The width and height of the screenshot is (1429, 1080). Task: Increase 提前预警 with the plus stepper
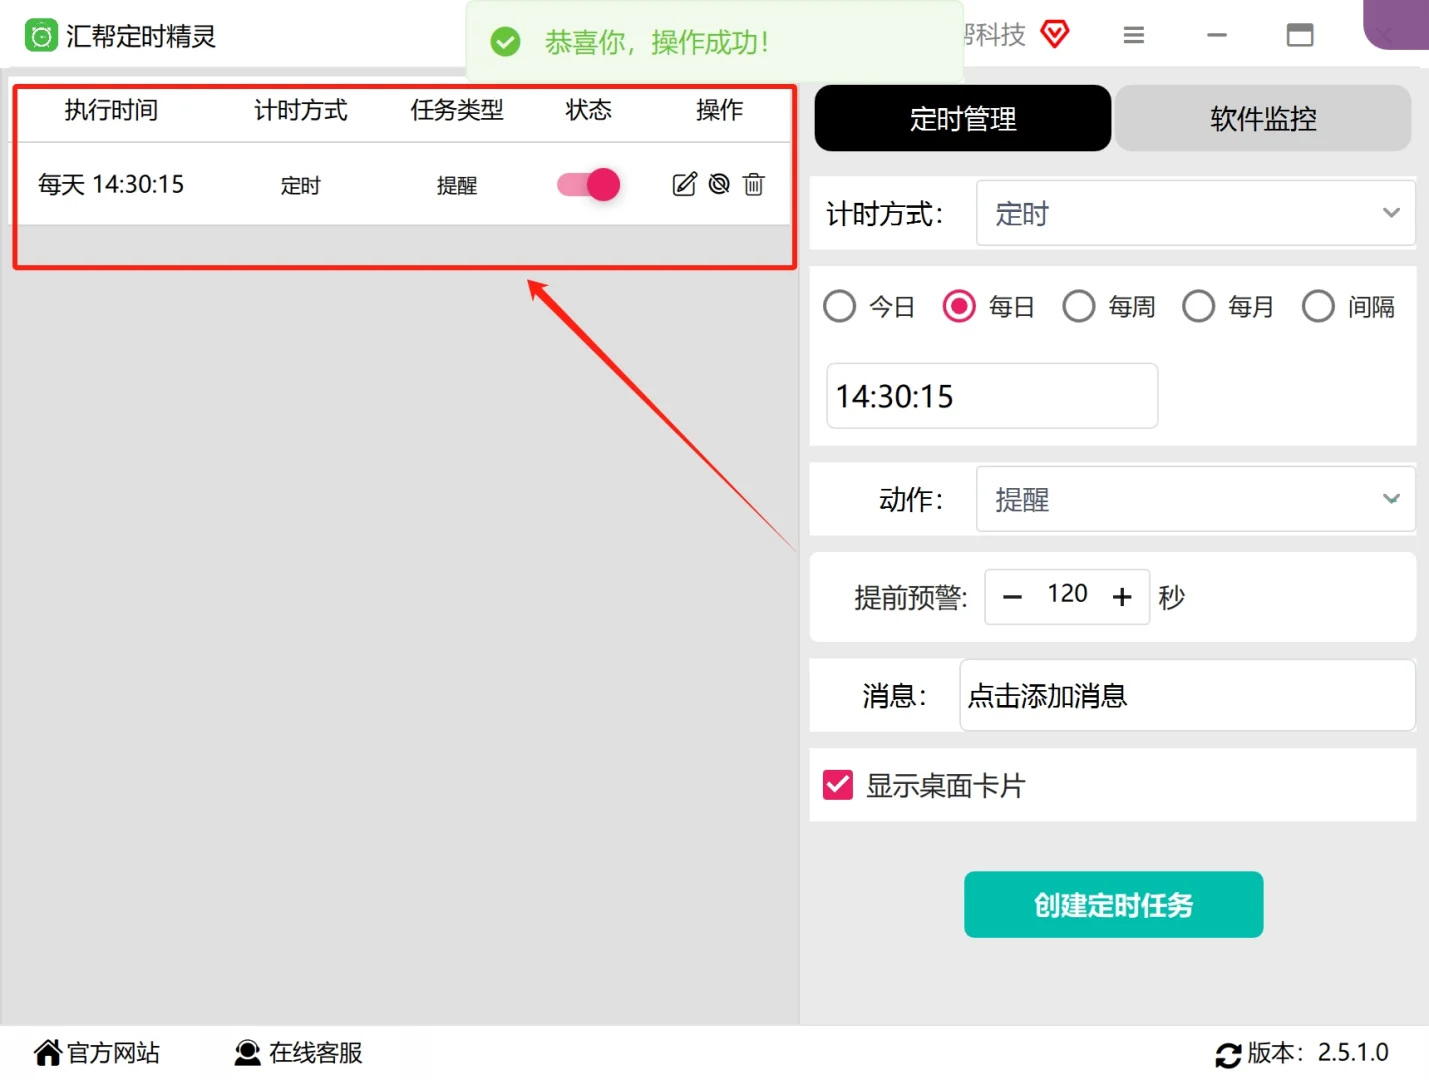click(1122, 596)
